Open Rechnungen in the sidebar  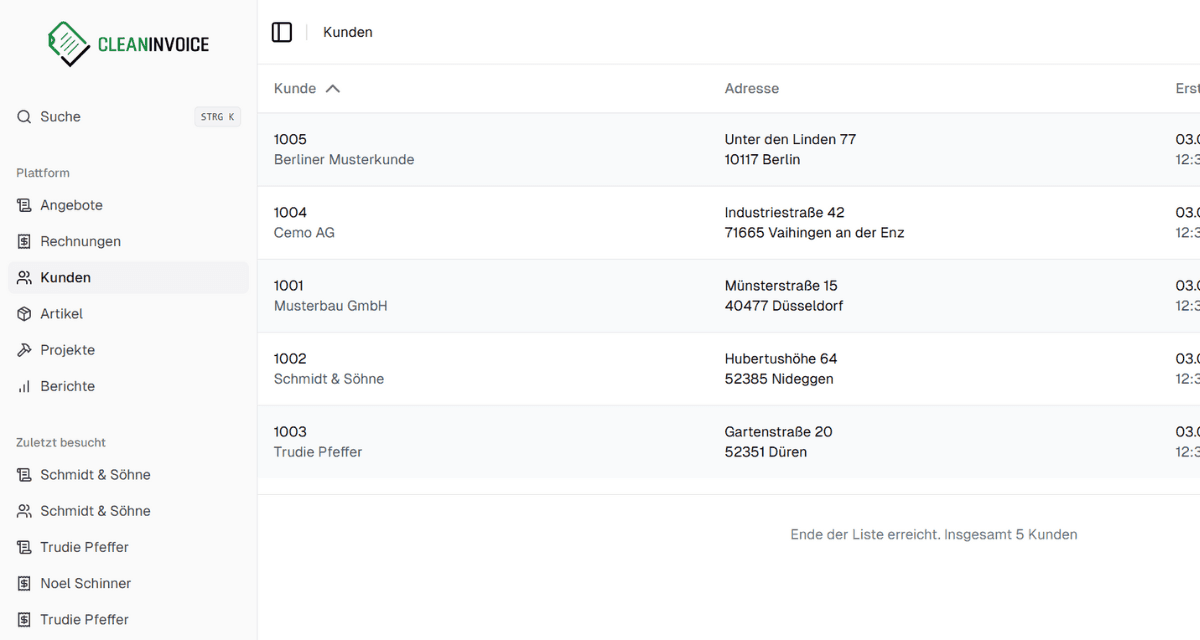128,241
